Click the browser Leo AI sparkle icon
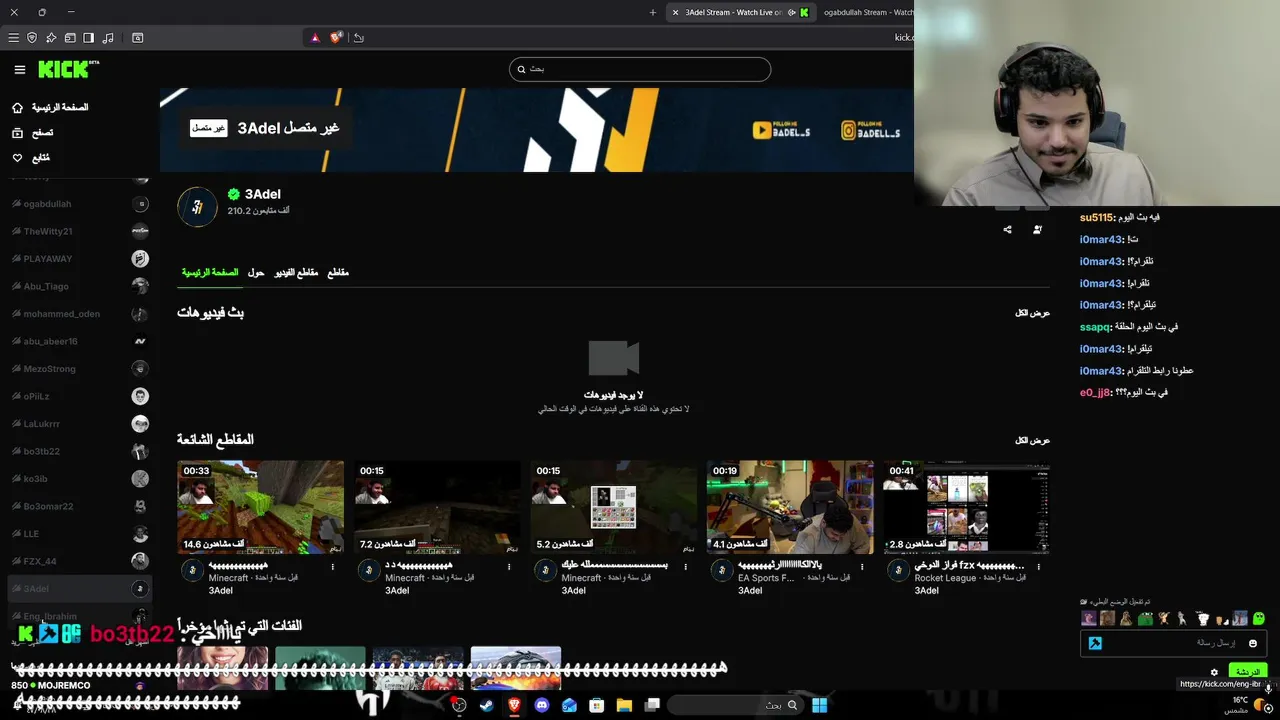 pos(51,38)
